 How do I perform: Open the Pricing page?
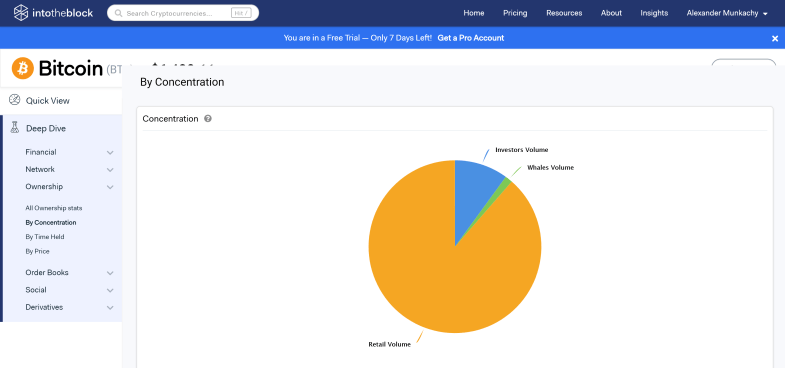tap(515, 13)
